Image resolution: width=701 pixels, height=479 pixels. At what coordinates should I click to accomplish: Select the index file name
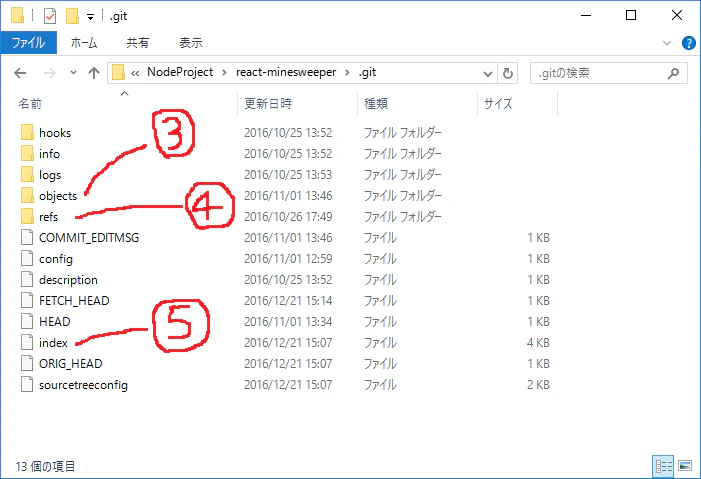(x=53, y=343)
